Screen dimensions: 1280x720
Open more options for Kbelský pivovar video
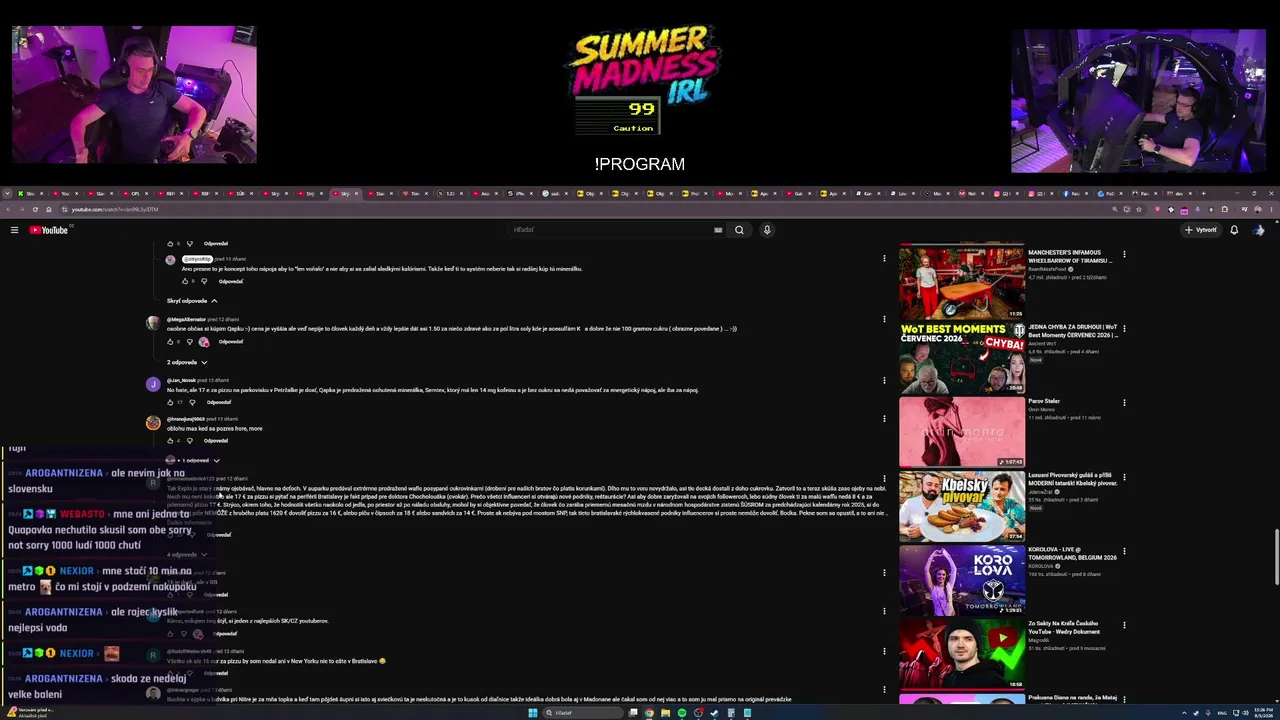(x=1124, y=476)
